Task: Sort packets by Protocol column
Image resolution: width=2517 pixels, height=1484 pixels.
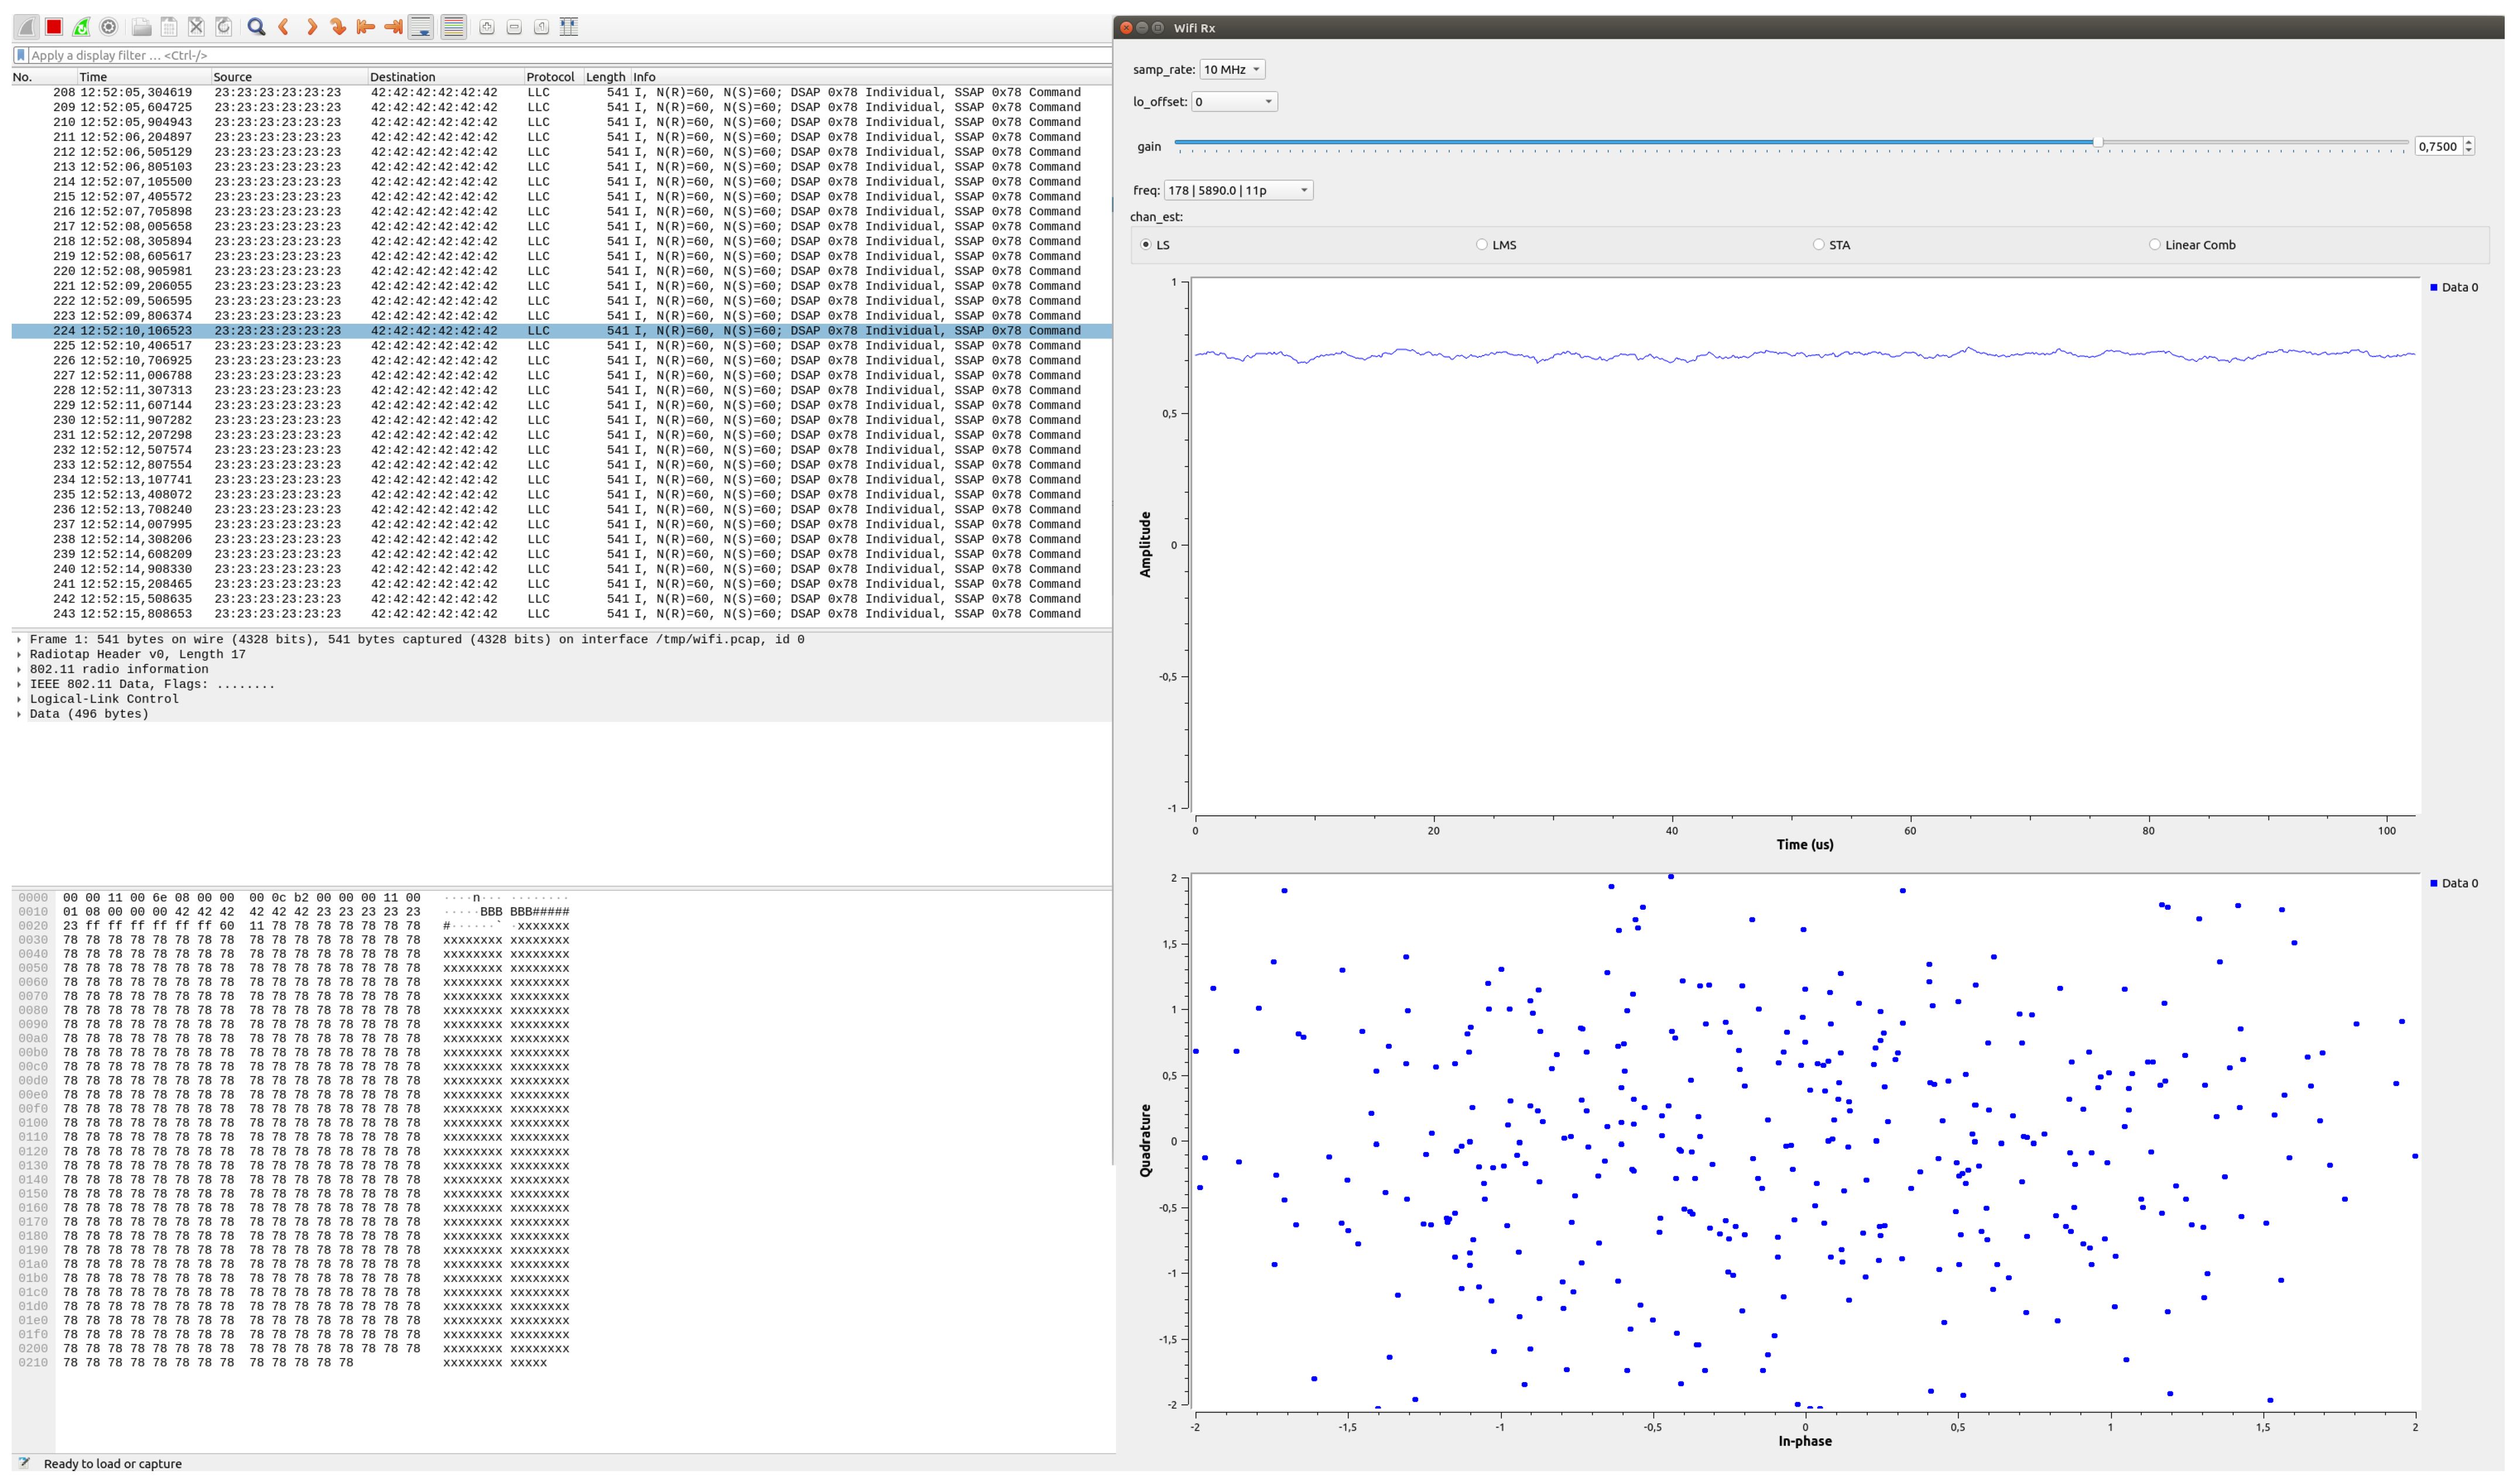Action: tap(549, 77)
